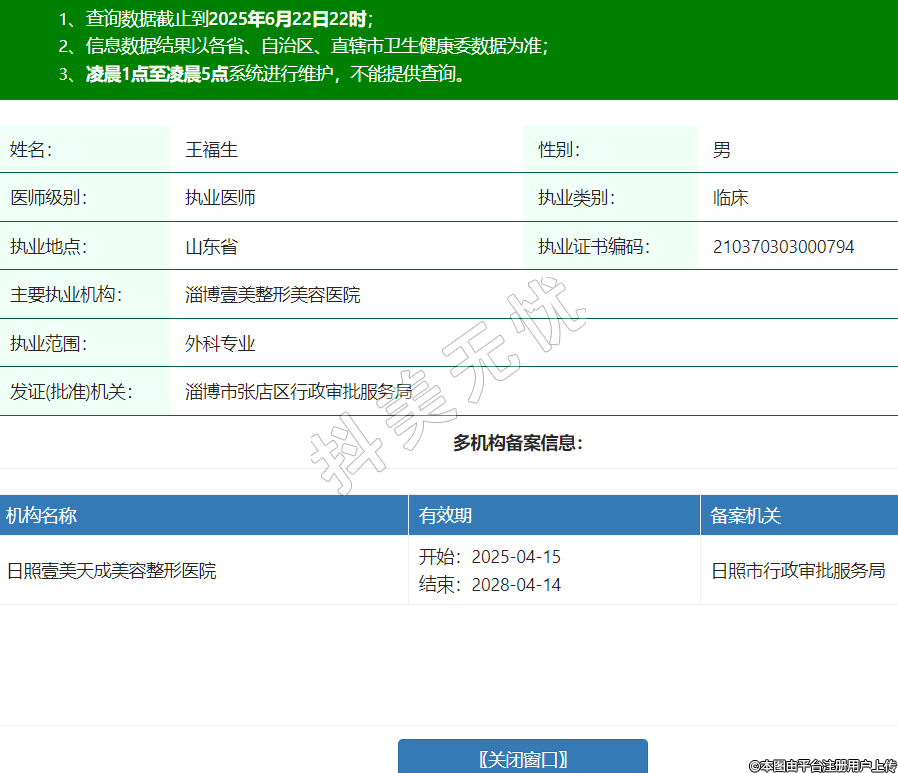Image resolution: width=898 pixels, height=773 pixels.
Task: Click the 多机构备案信息 section heading
Action: click(x=517, y=443)
